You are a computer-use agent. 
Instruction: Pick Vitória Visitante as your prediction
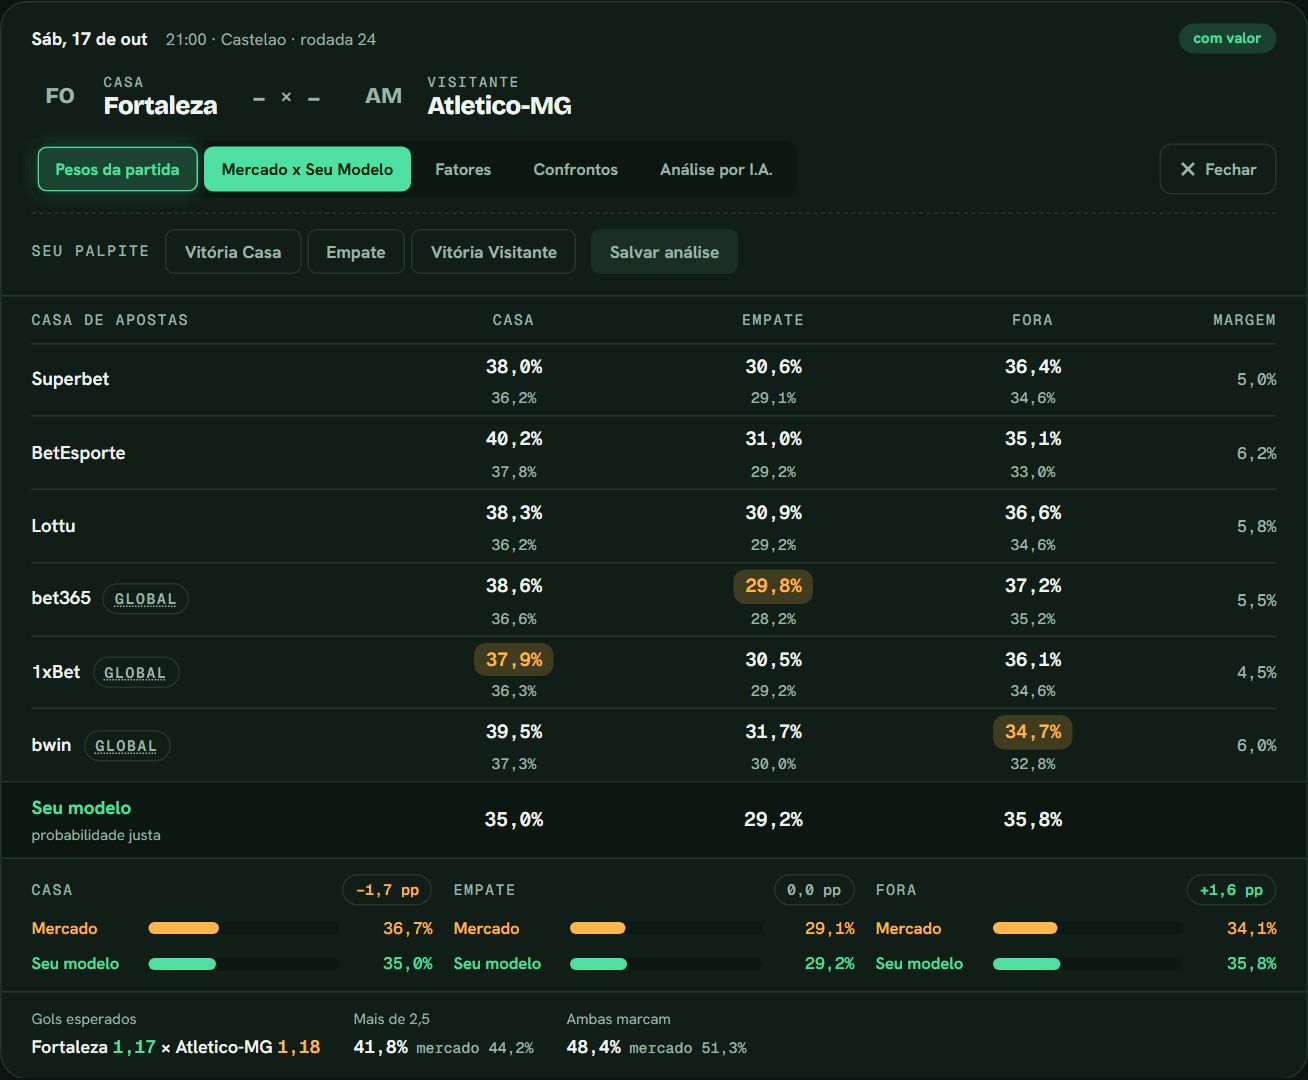tap(493, 252)
